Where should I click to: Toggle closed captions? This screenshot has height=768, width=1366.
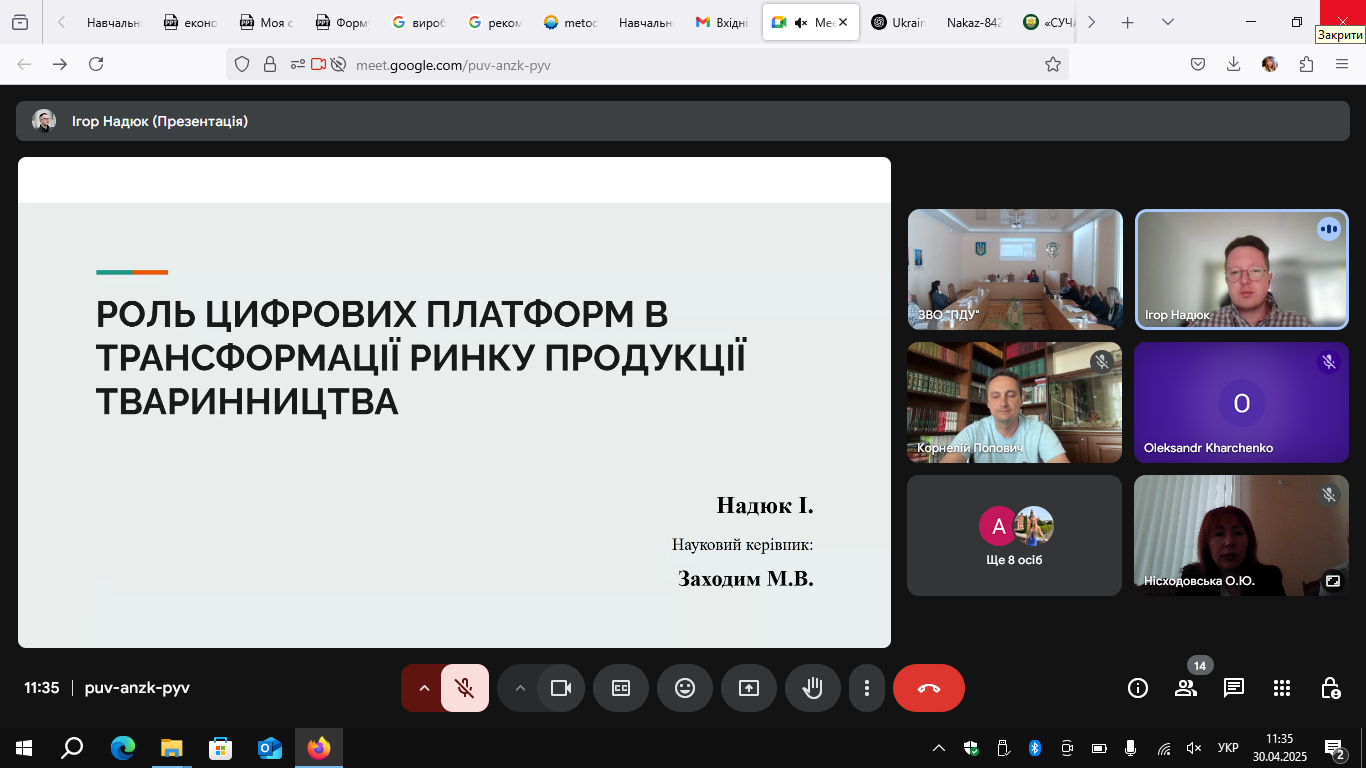pyautogui.click(x=620, y=688)
